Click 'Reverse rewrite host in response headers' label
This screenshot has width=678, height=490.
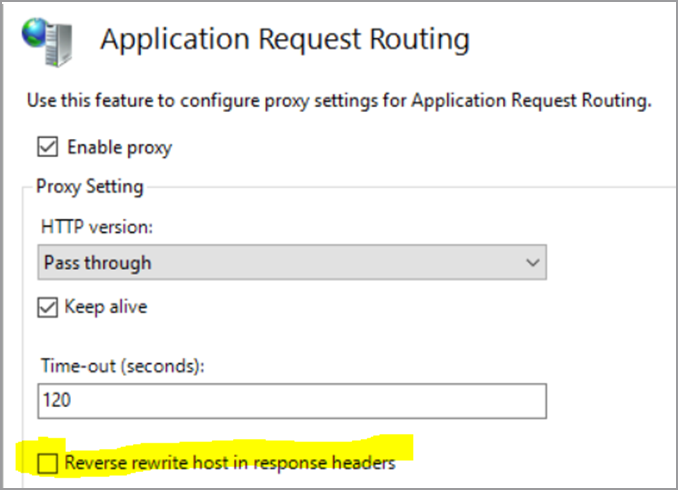230,463
